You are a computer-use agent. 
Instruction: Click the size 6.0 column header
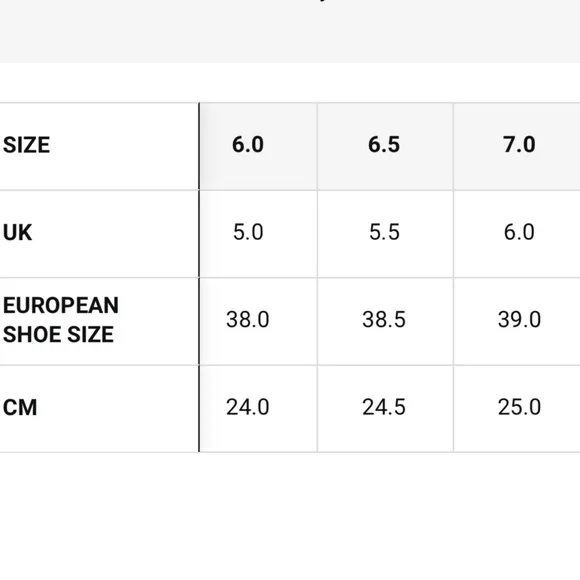258,146
